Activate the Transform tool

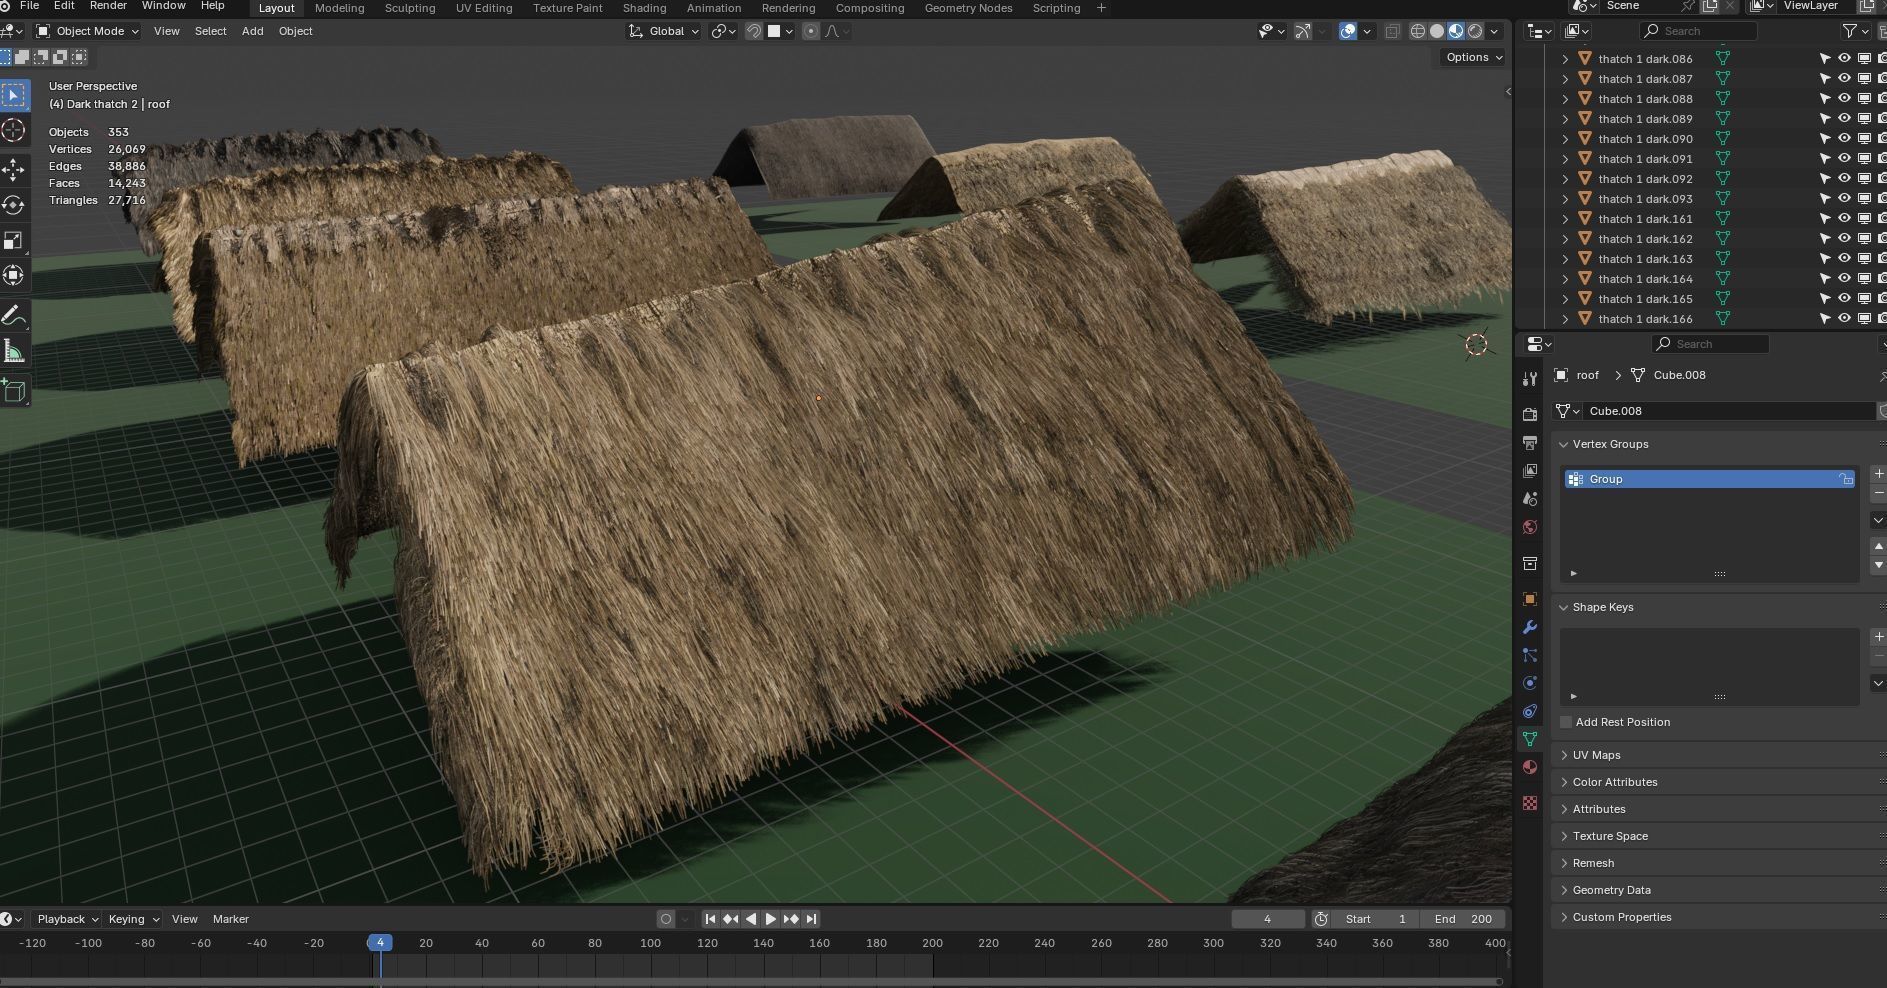point(14,275)
